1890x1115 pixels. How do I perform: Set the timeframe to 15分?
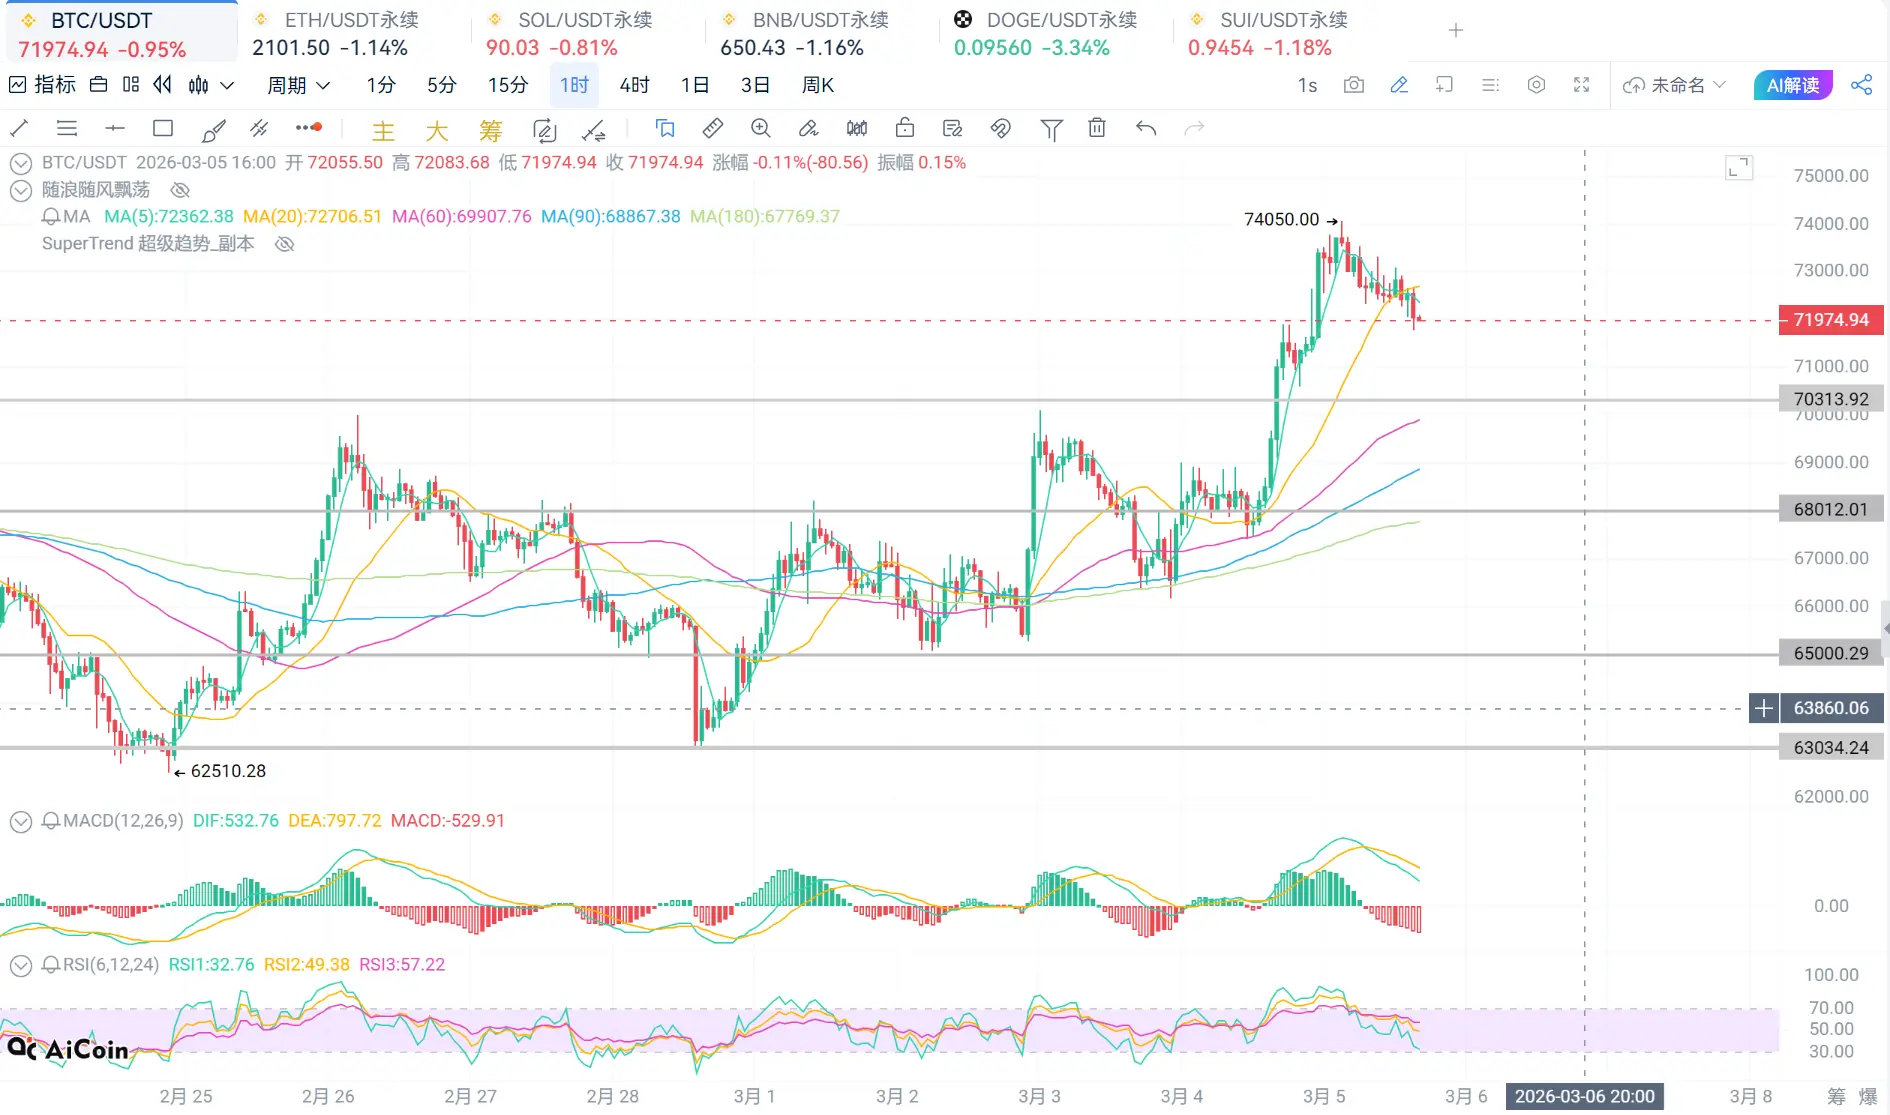pos(508,85)
